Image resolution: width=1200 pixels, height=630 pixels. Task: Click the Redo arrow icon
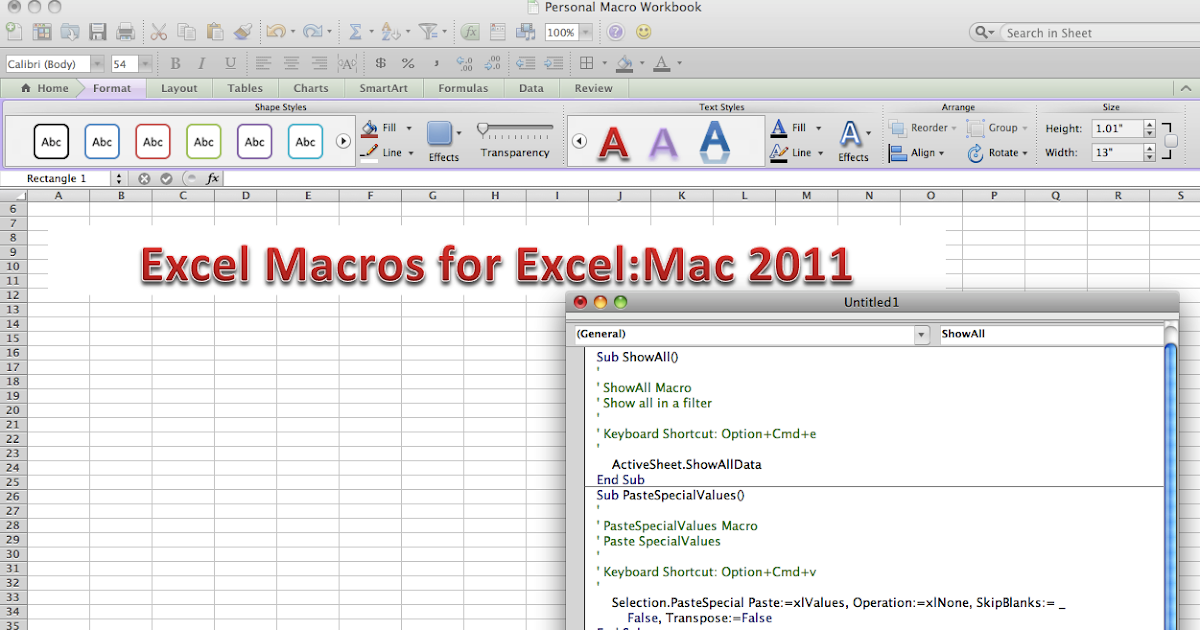pyautogui.click(x=312, y=32)
